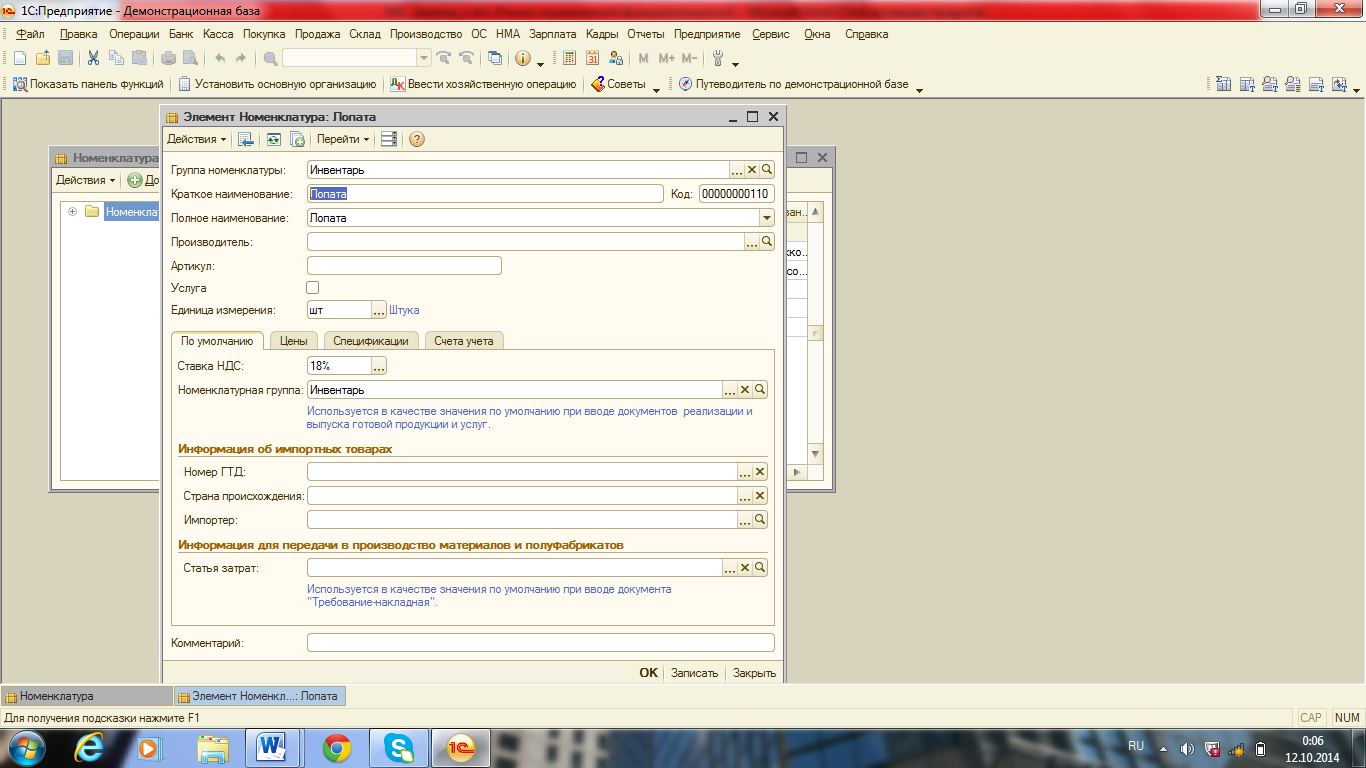Open Производитель with magnifier icon

pyautogui.click(x=767, y=242)
